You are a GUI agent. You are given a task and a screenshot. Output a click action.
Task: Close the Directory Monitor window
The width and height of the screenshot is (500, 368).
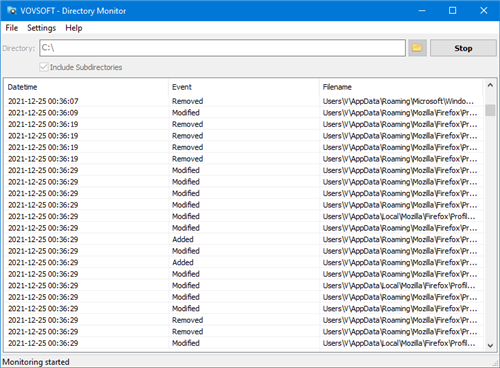point(484,11)
